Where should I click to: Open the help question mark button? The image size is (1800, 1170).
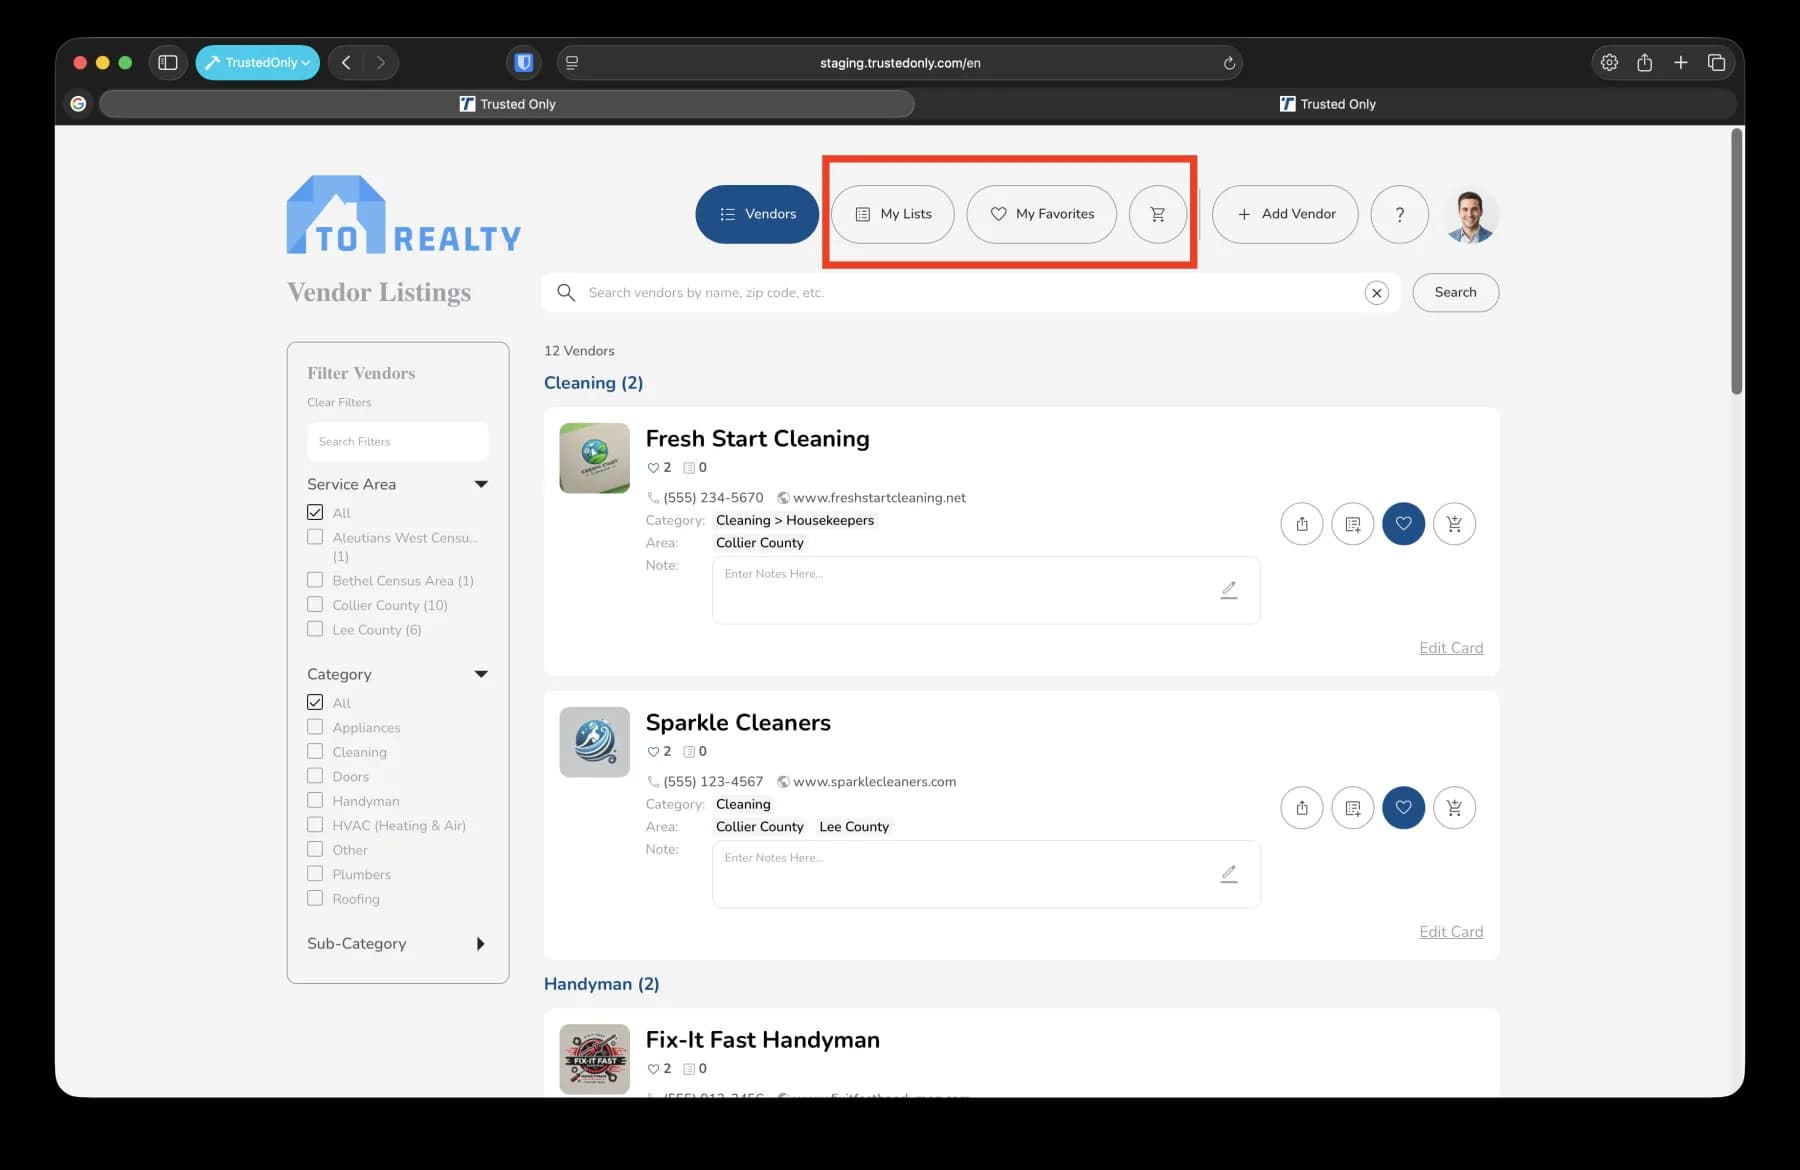click(1399, 214)
